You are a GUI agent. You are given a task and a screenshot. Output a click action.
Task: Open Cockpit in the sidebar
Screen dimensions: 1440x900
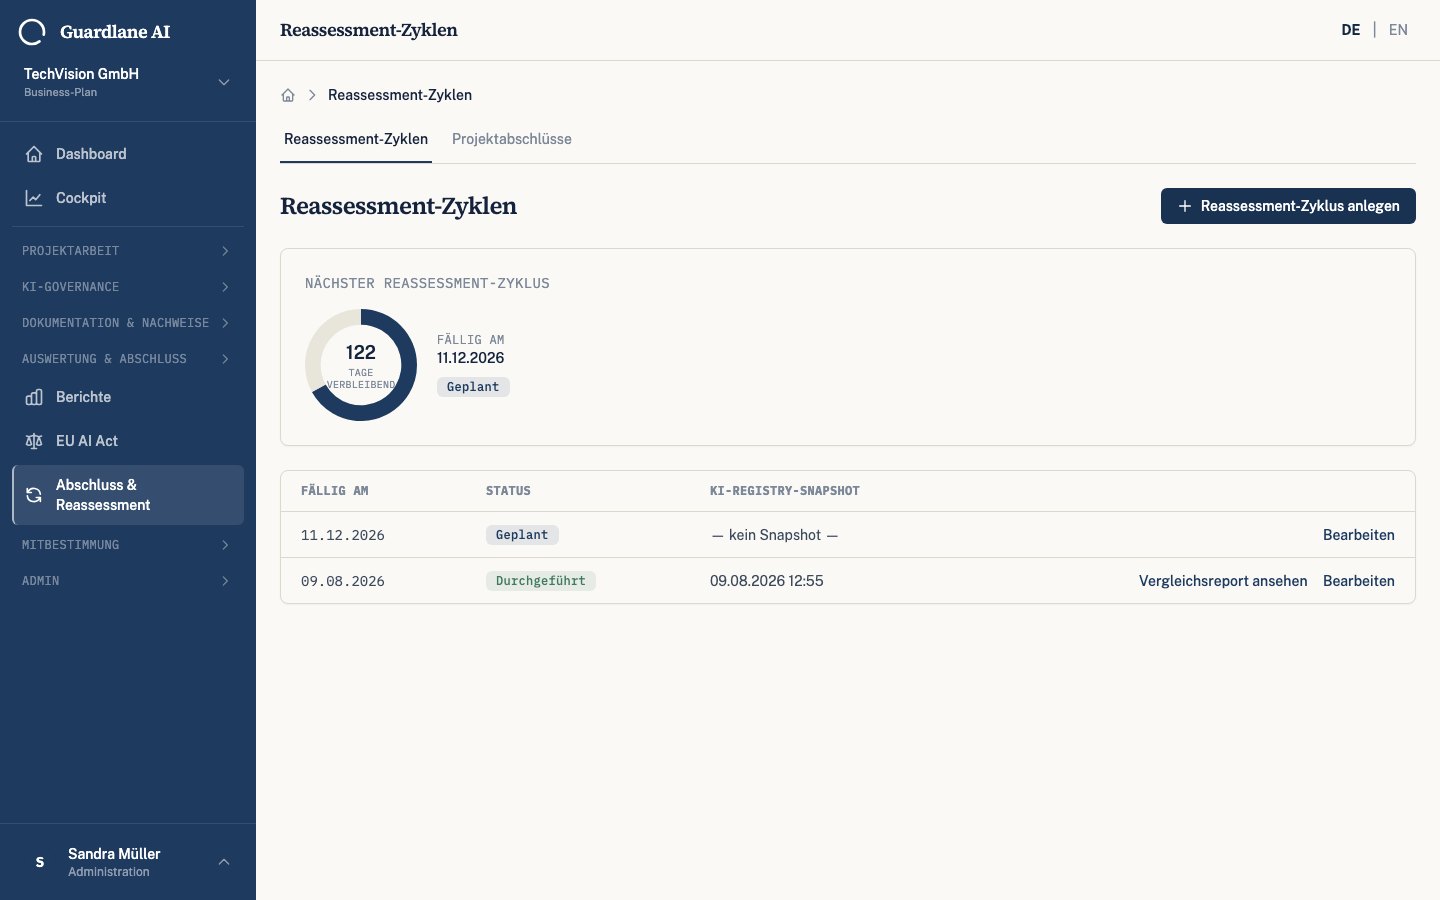pyautogui.click(x=128, y=198)
